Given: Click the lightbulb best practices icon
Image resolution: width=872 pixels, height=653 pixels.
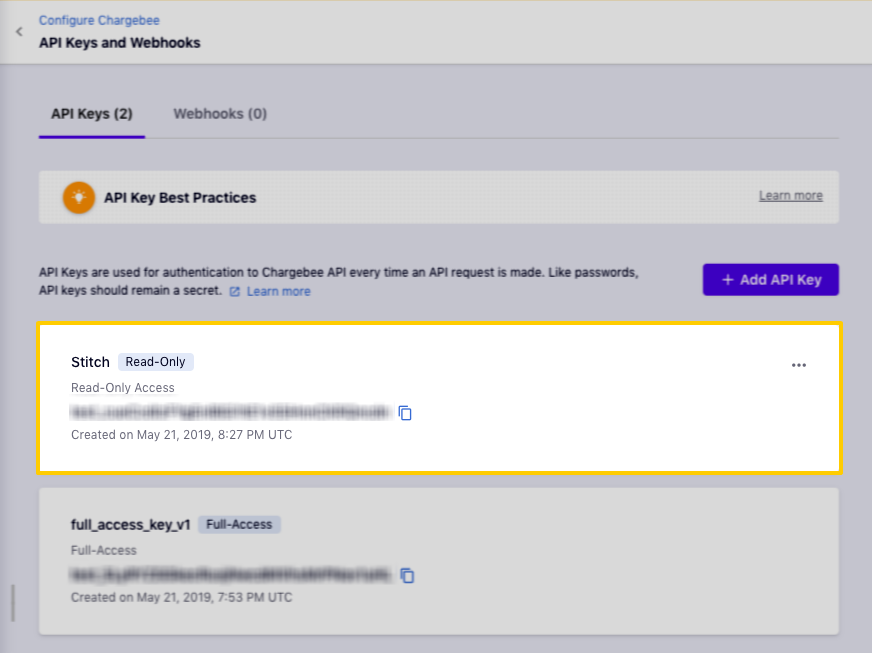Looking at the screenshot, I should click(x=78, y=197).
